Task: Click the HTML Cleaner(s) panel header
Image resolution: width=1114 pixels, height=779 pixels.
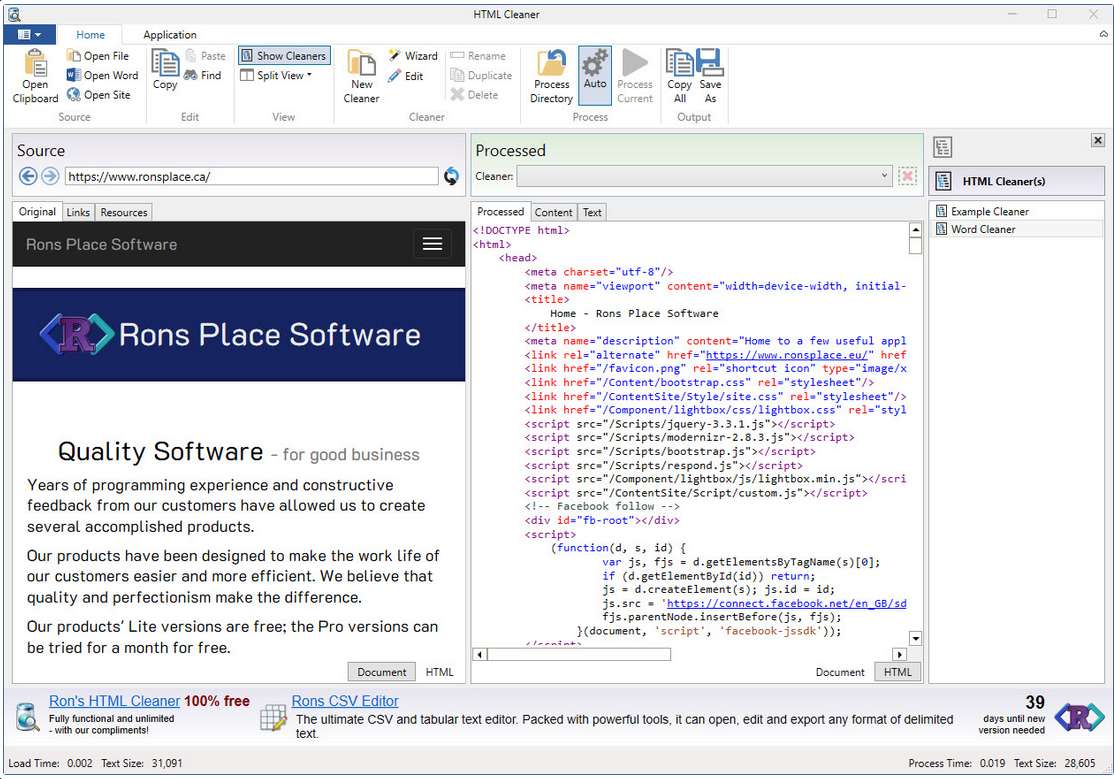Action: tap(1017, 181)
